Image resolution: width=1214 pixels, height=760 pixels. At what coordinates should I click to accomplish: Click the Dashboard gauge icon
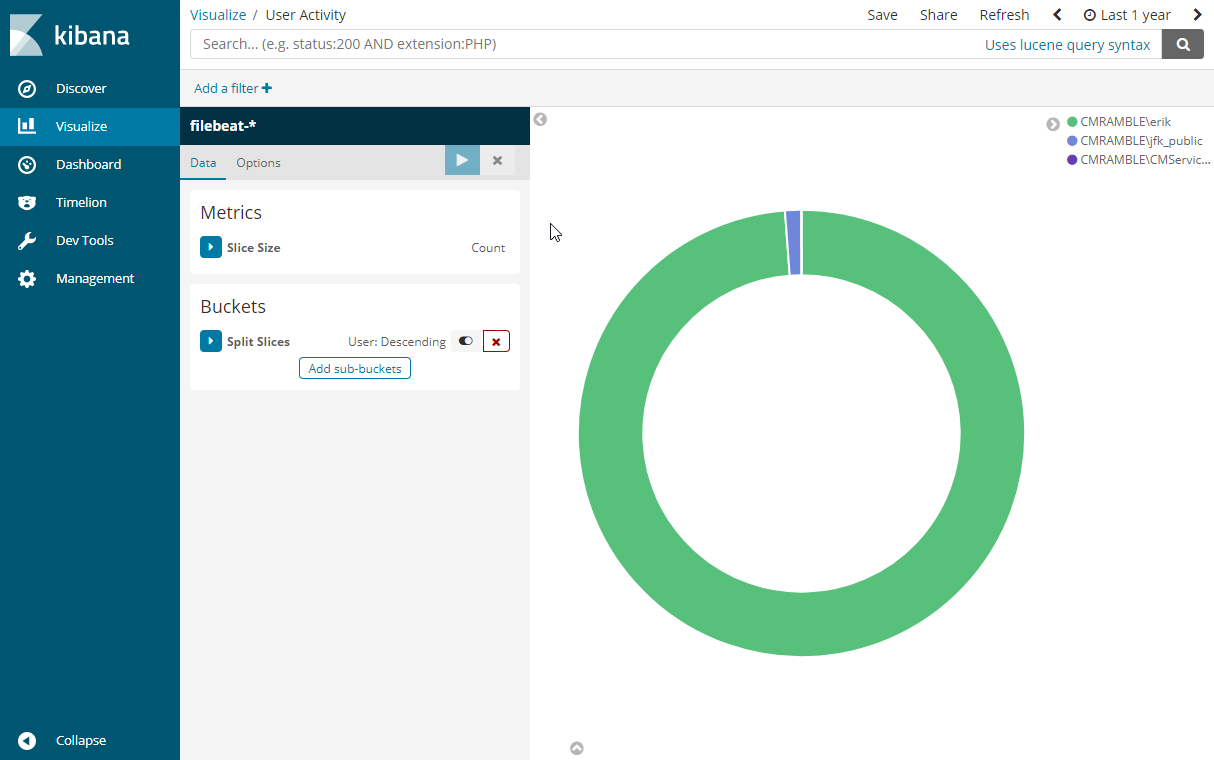point(27,165)
